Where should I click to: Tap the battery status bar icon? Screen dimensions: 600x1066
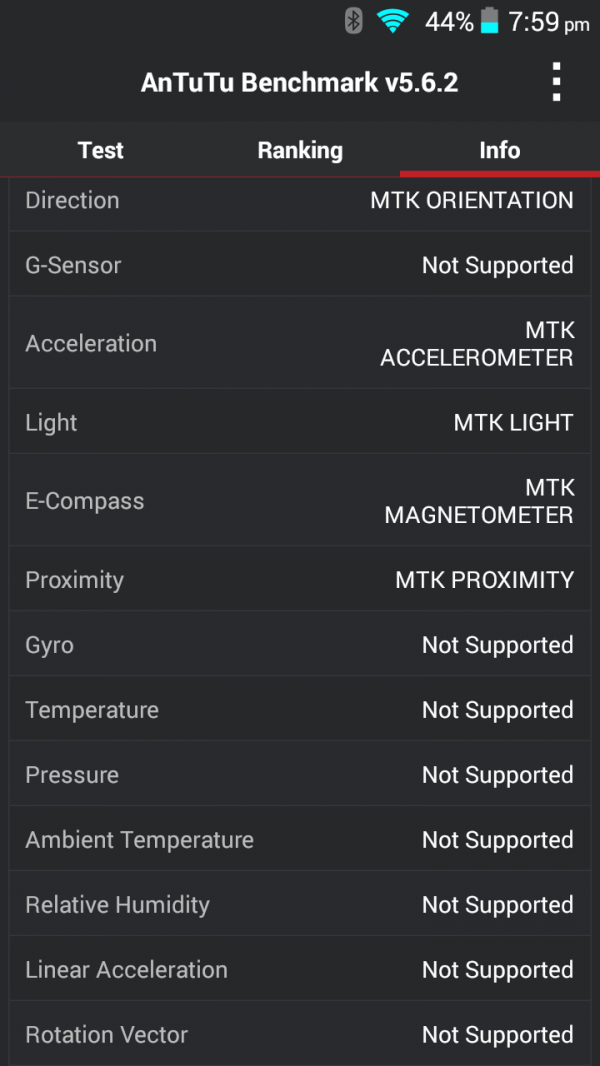tap(489, 21)
